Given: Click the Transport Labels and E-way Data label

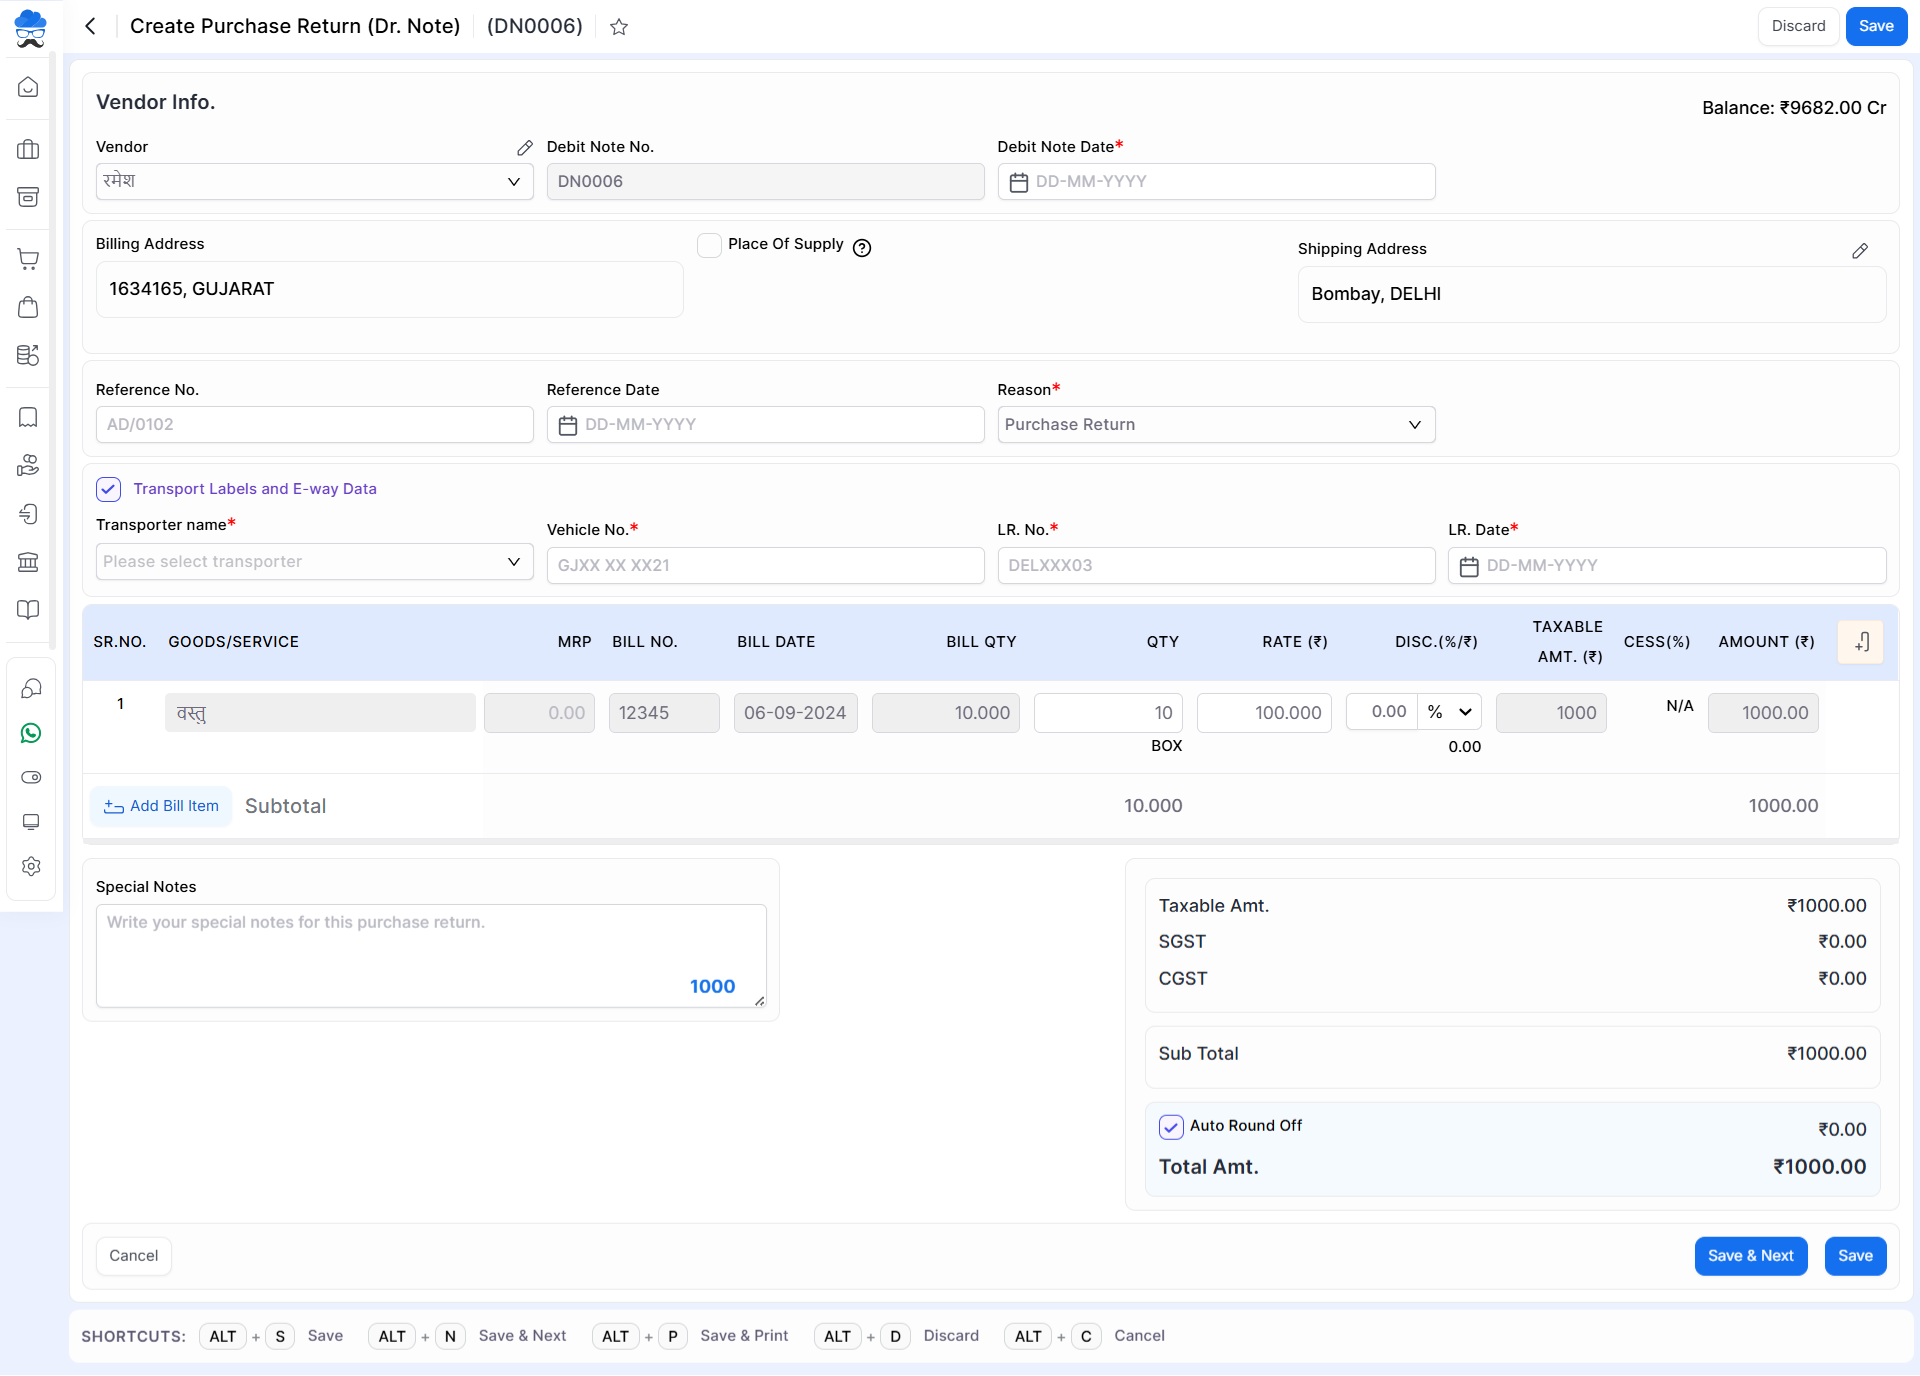Looking at the screenshot, I should tap(255, 489).
